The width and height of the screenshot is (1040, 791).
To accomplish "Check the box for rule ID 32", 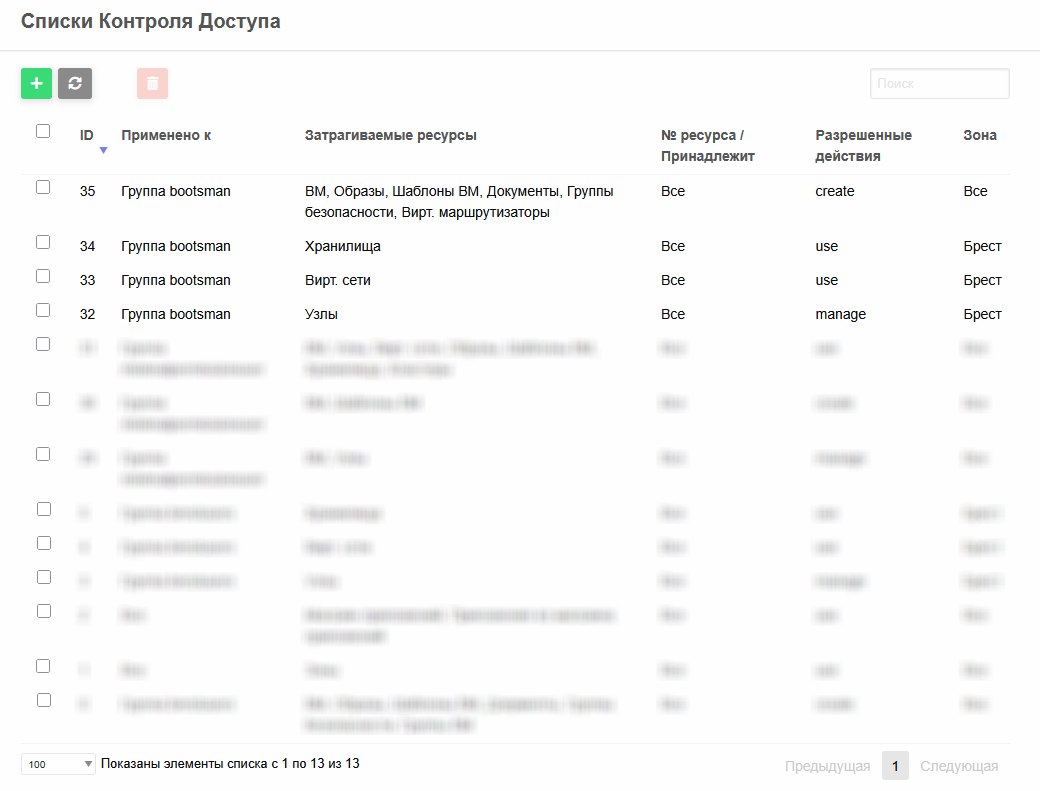I will tap(43, 310).
